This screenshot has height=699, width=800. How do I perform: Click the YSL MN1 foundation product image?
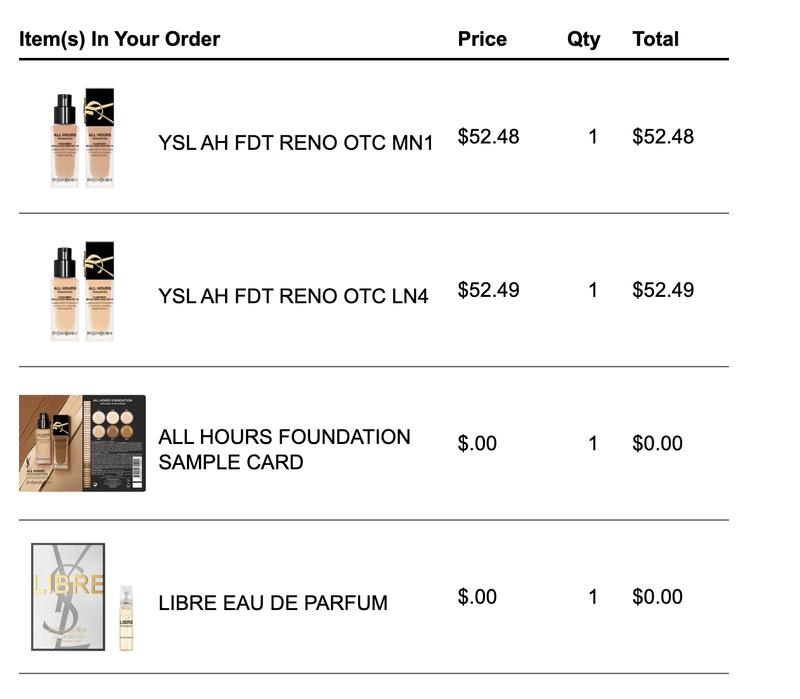82,137
